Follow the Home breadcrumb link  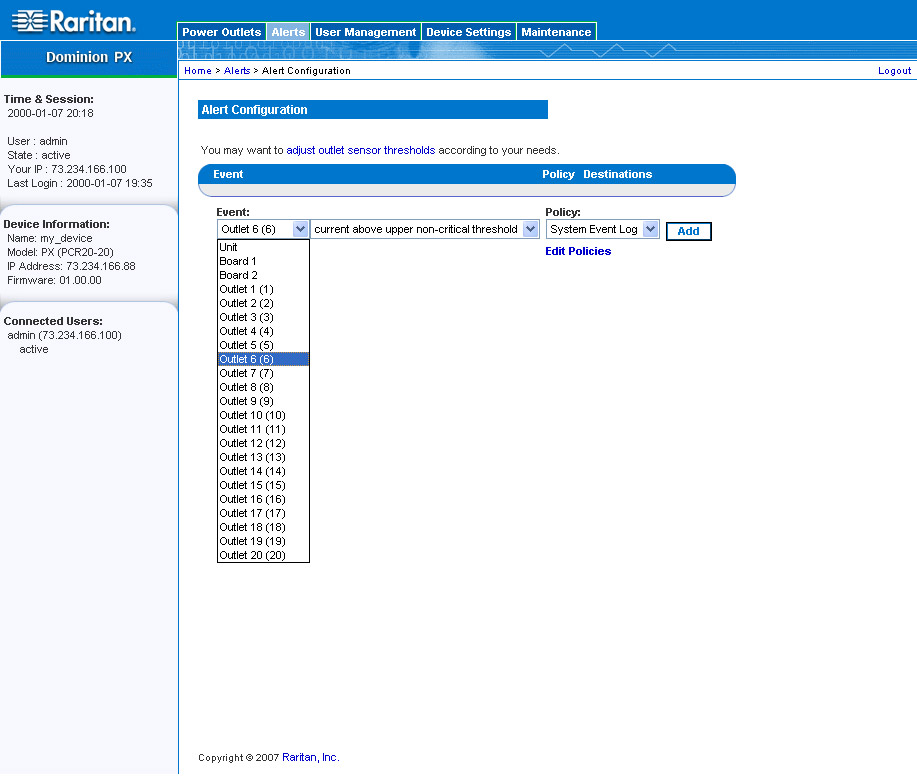pos(198,71)
